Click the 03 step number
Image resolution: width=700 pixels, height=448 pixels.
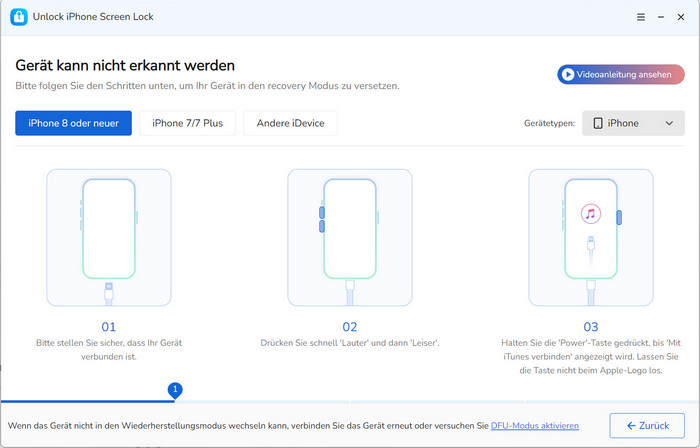click(591, 327)
